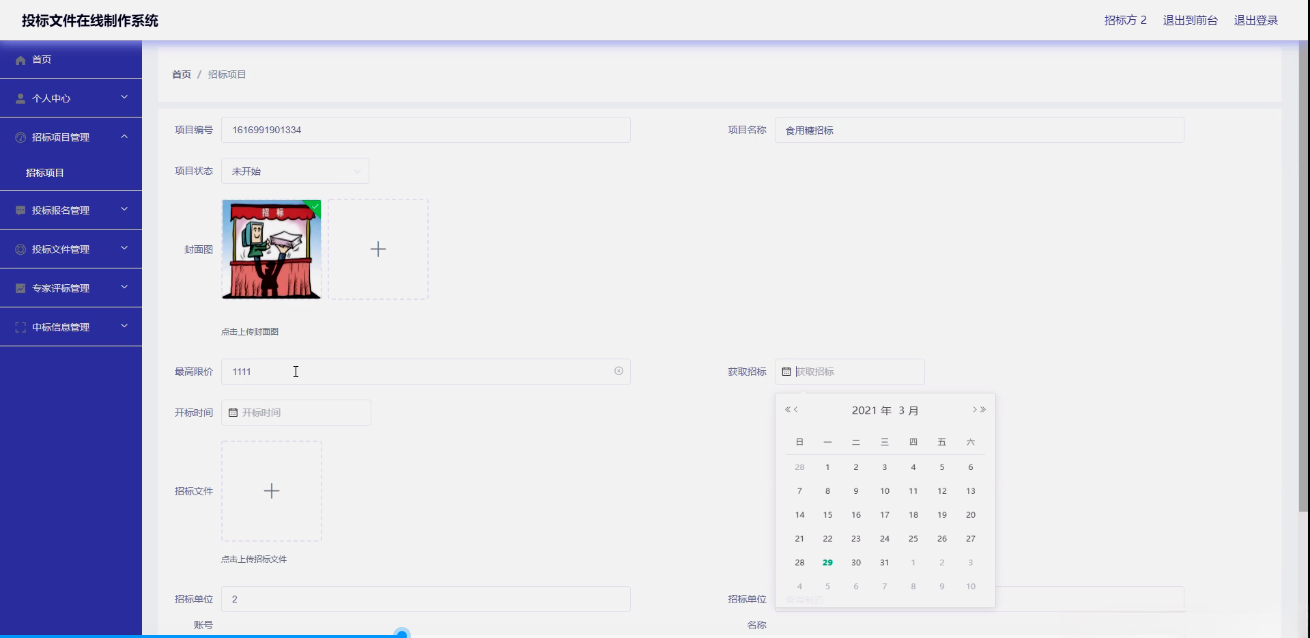The width and height of the screenshot is (1310, 638).
Task: Click the 投标文件管理 sidebar icon
Action: 22,249
